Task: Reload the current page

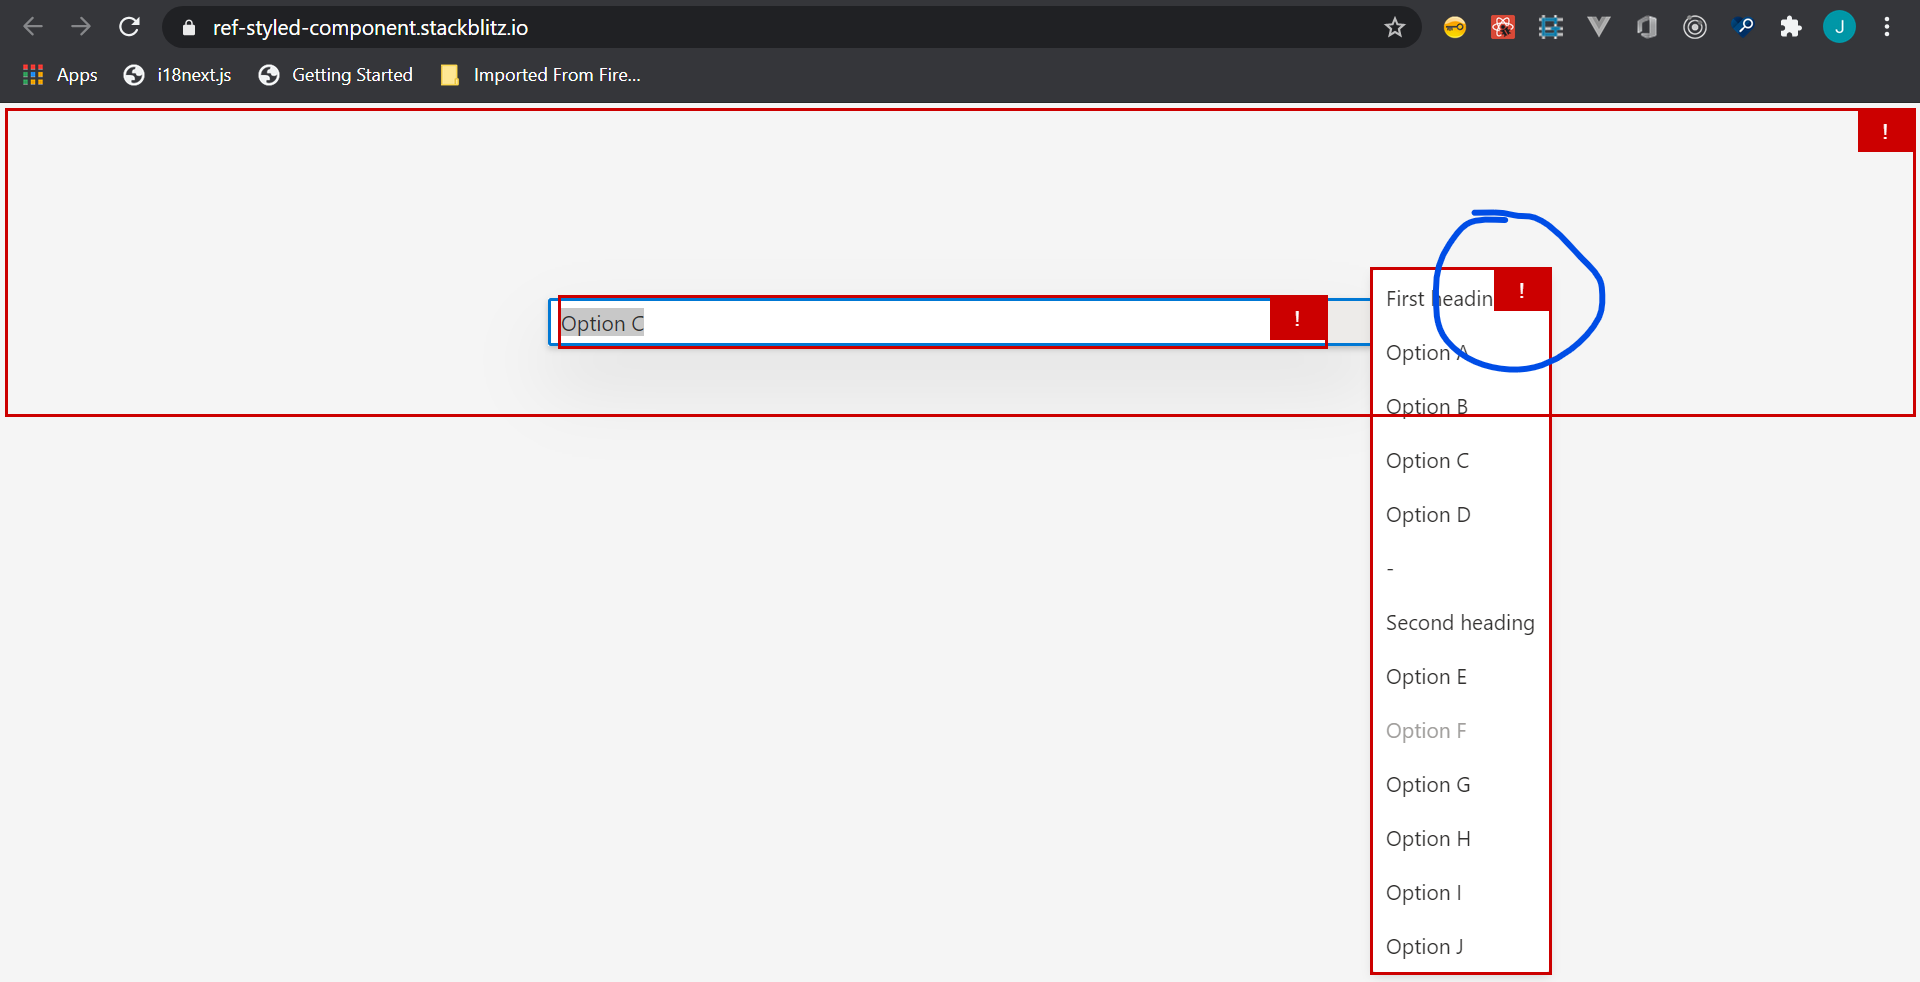Action: 129,27
